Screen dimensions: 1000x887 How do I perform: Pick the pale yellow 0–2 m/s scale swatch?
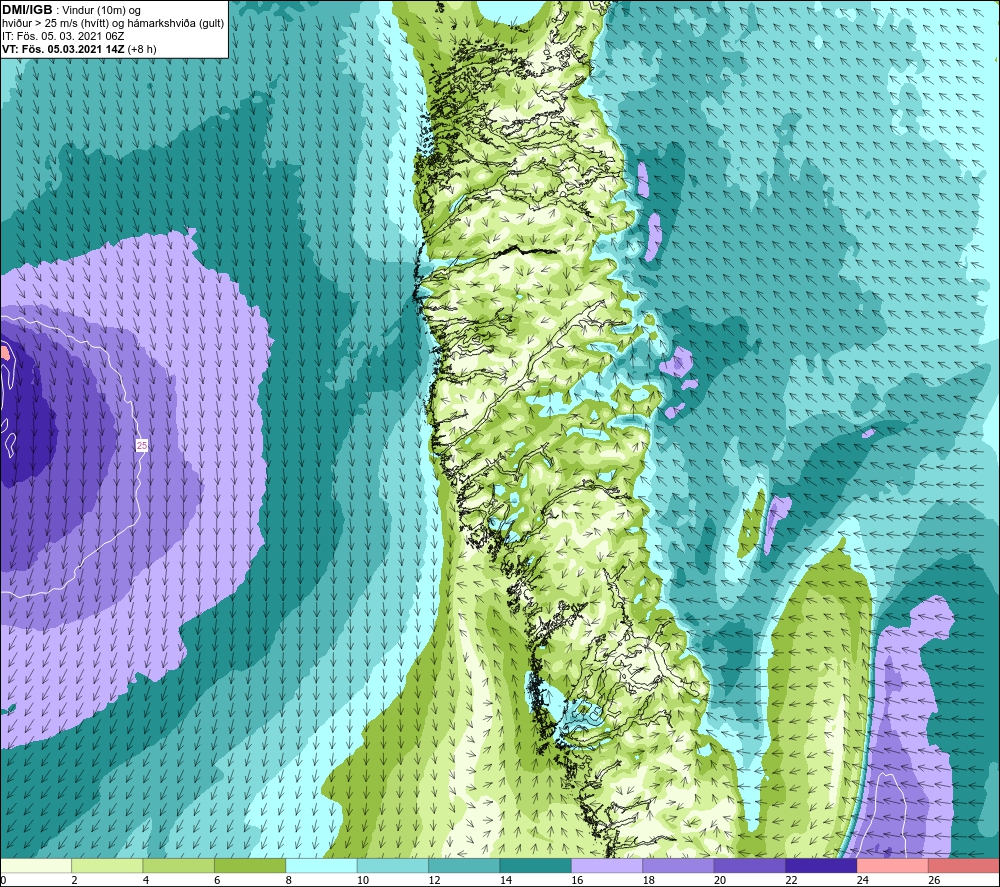pyautogui.click(x=36, y=865)
